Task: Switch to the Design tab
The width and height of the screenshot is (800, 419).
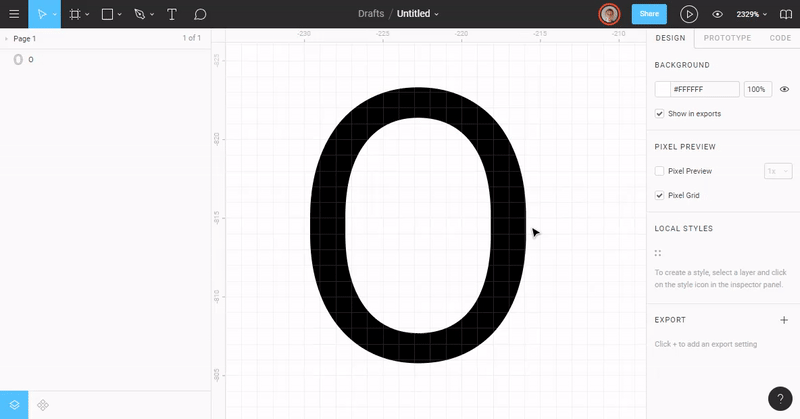Action: click(x=670, y=38)
